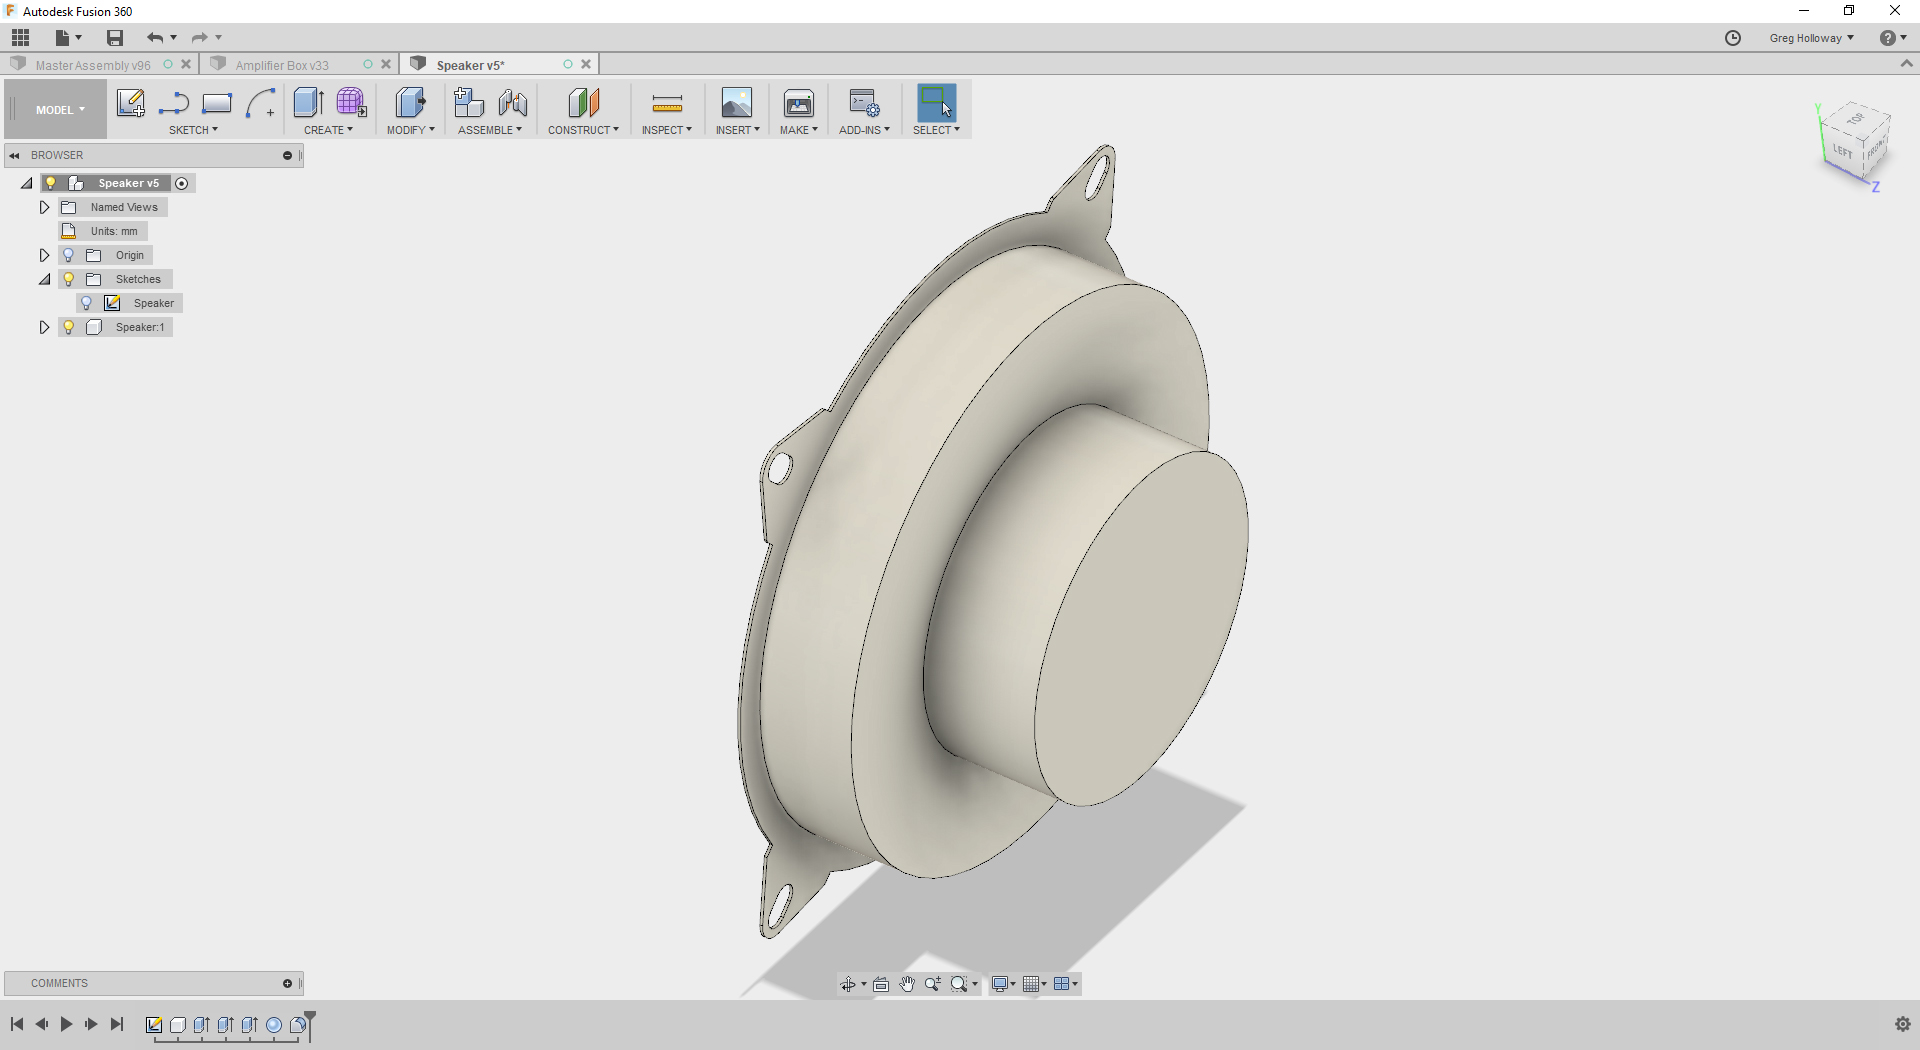
Task: Expand the Named Views tree item
Action: (43, 207)
